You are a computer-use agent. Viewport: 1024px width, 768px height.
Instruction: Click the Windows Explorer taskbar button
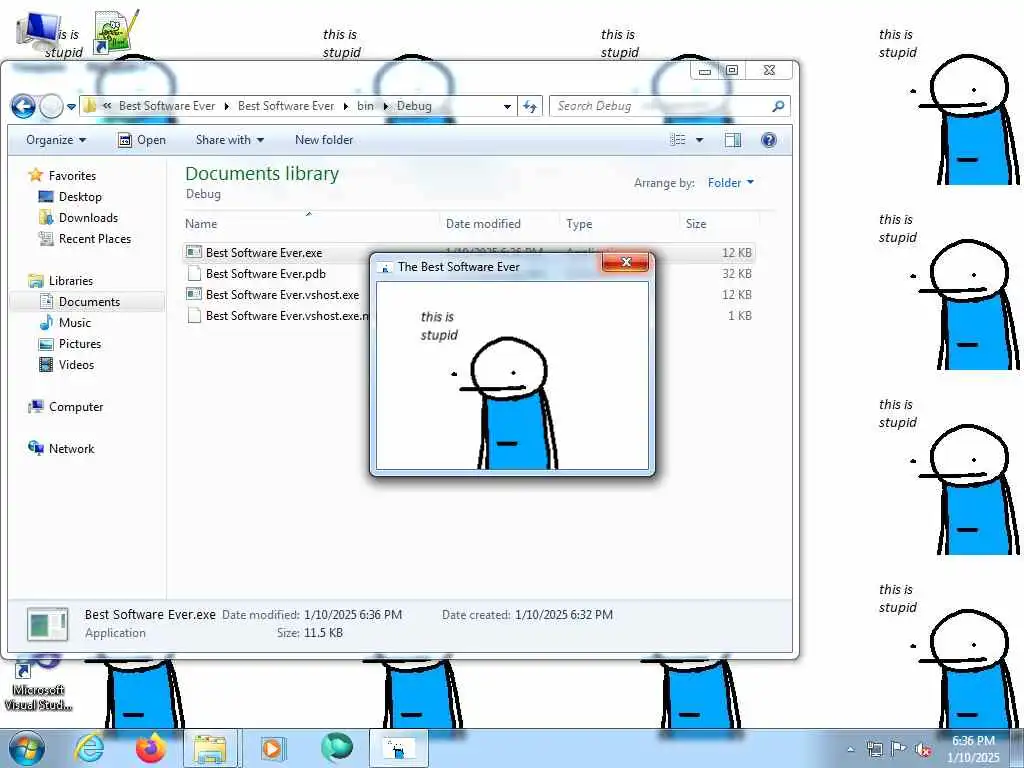(210, 748)
